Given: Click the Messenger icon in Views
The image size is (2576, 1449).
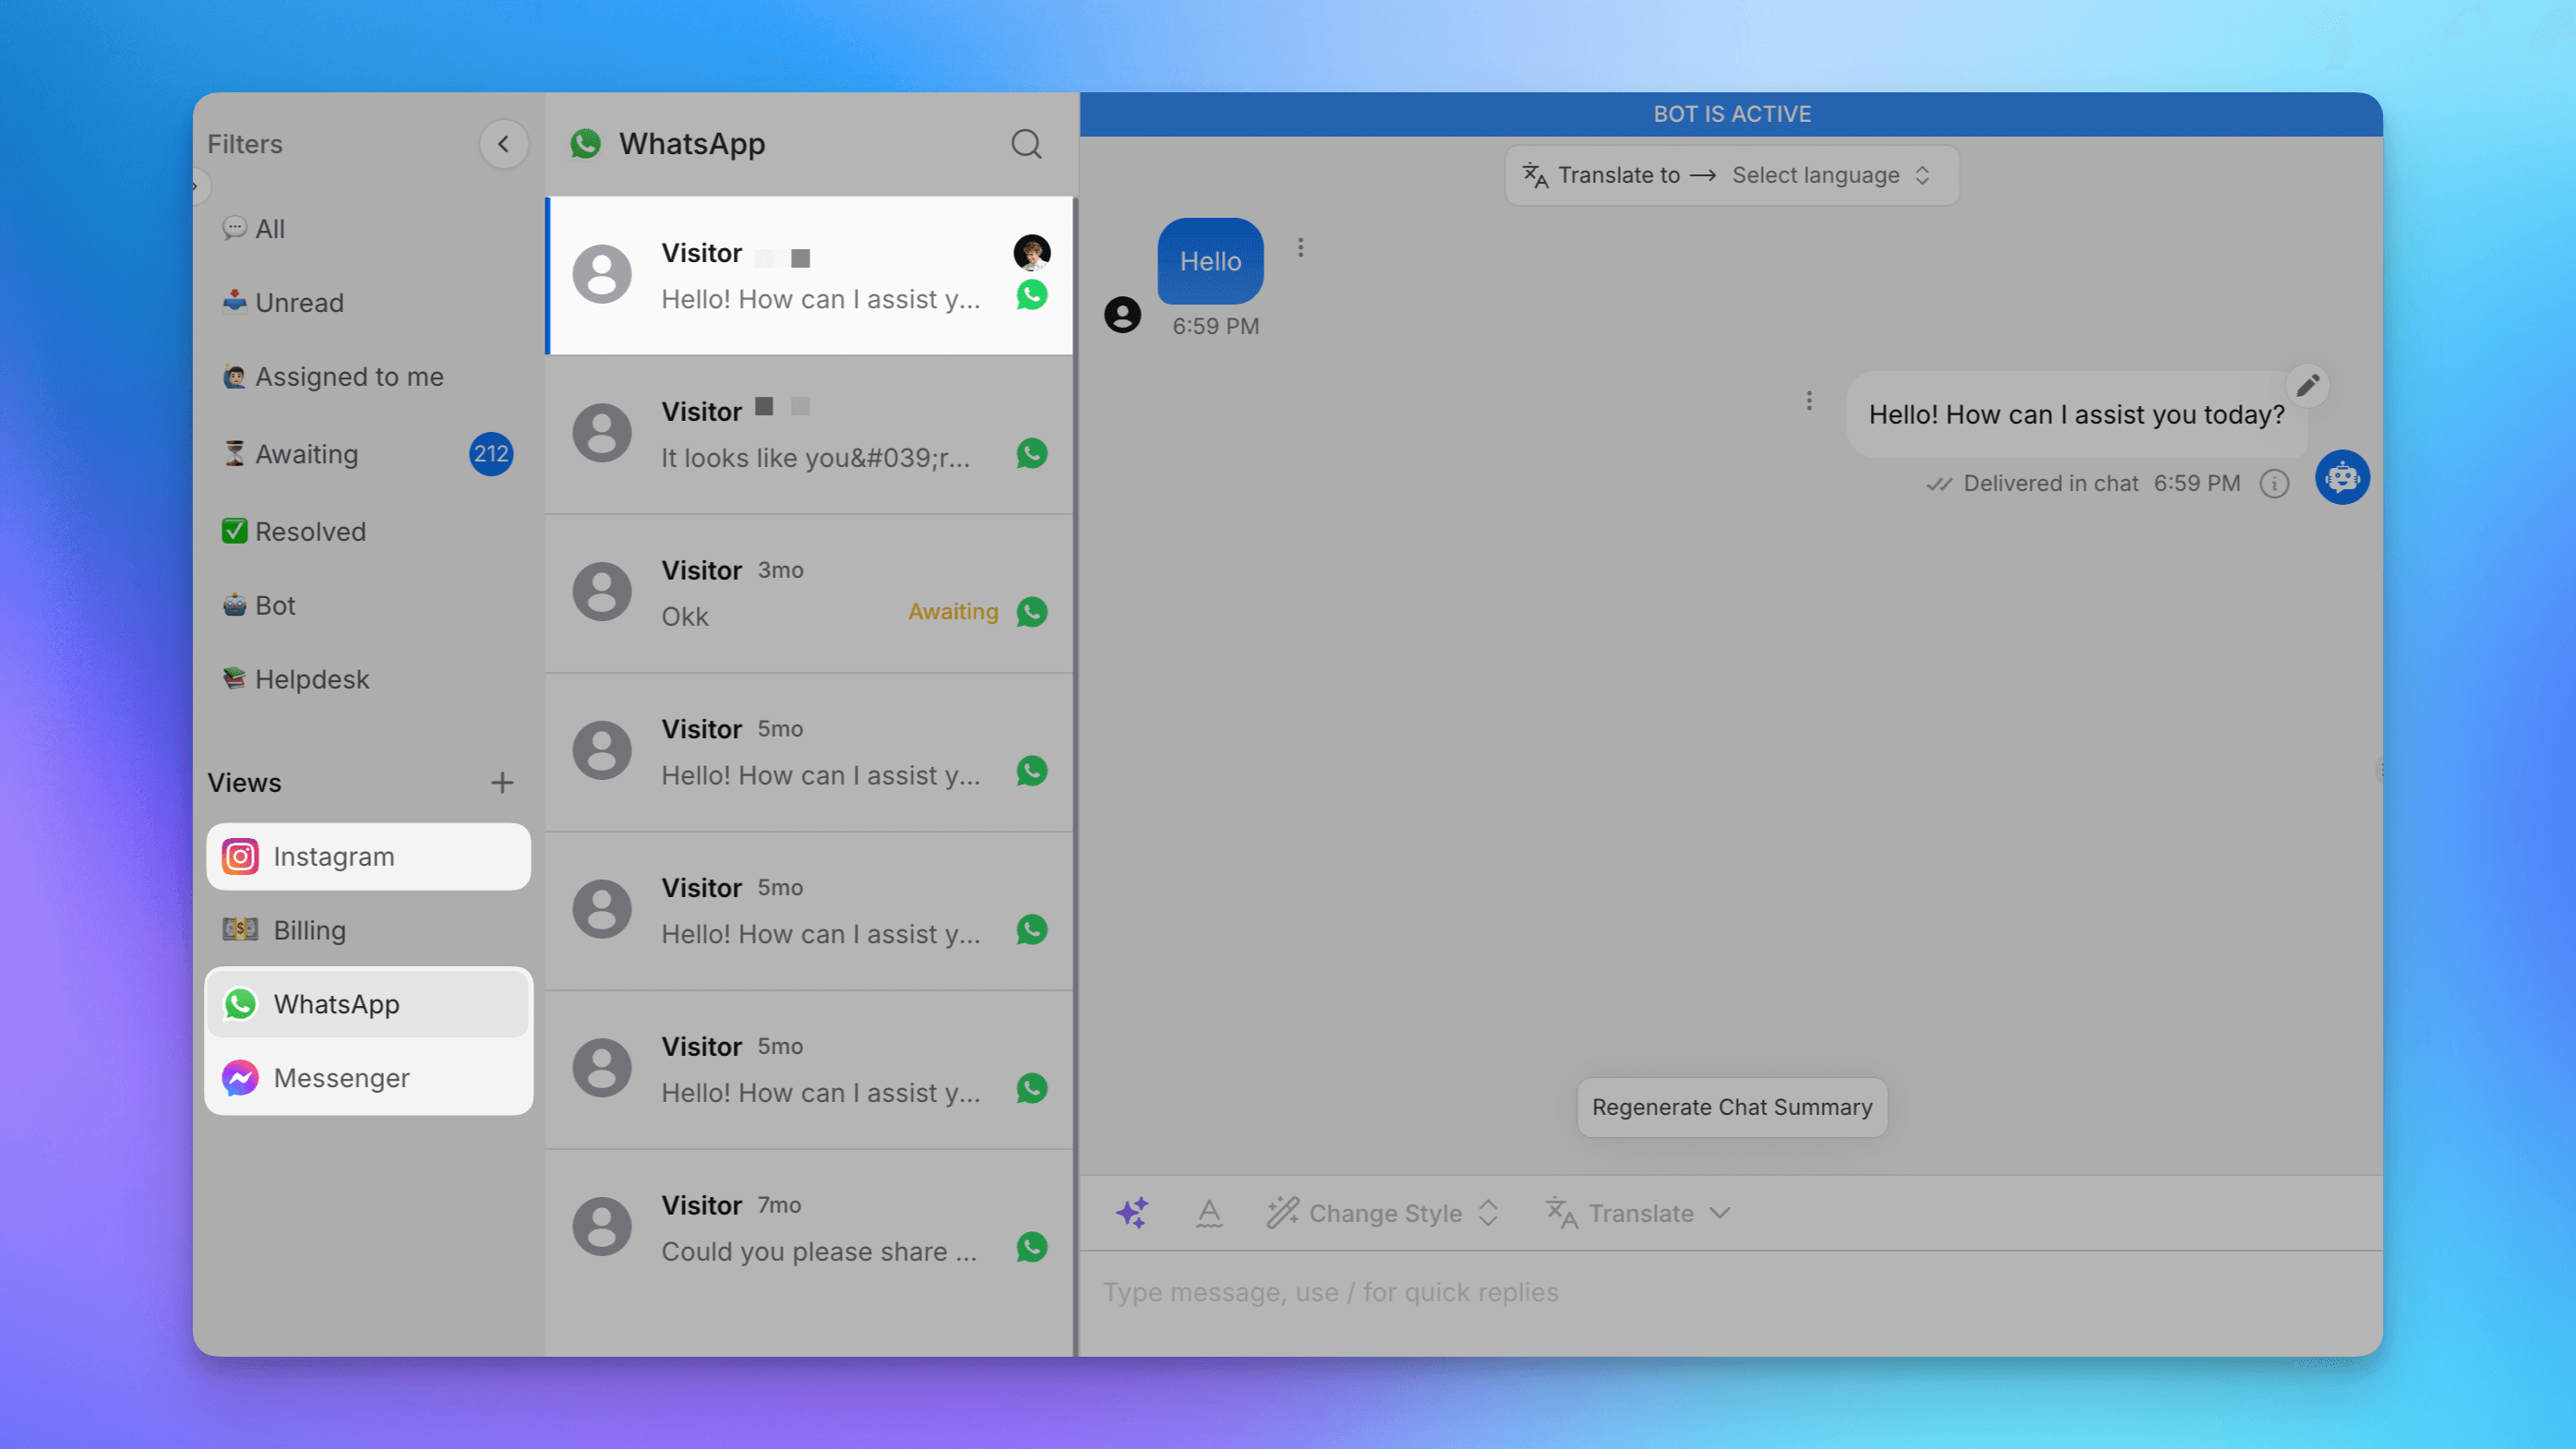Looking at the screenshot, I should click(x=240, y=1078).
